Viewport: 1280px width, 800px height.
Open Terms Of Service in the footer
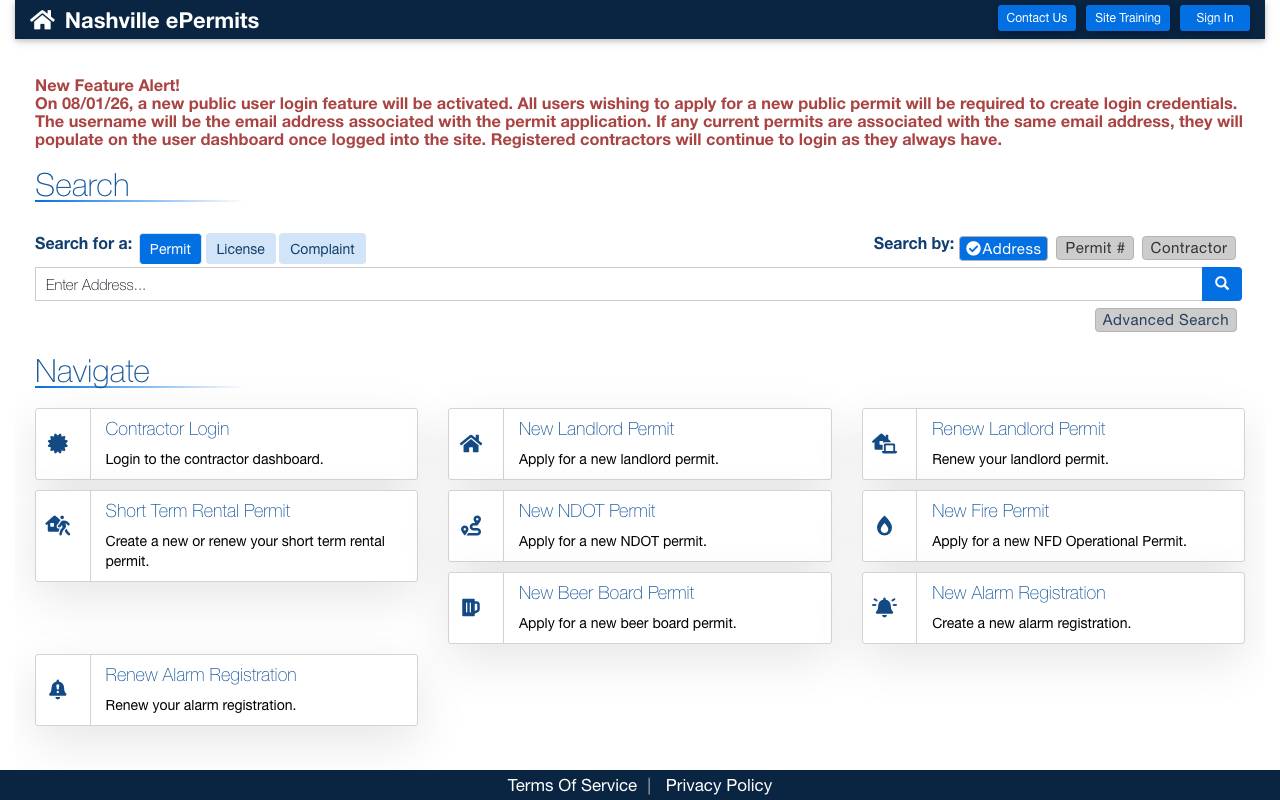[x=572, y=785]
